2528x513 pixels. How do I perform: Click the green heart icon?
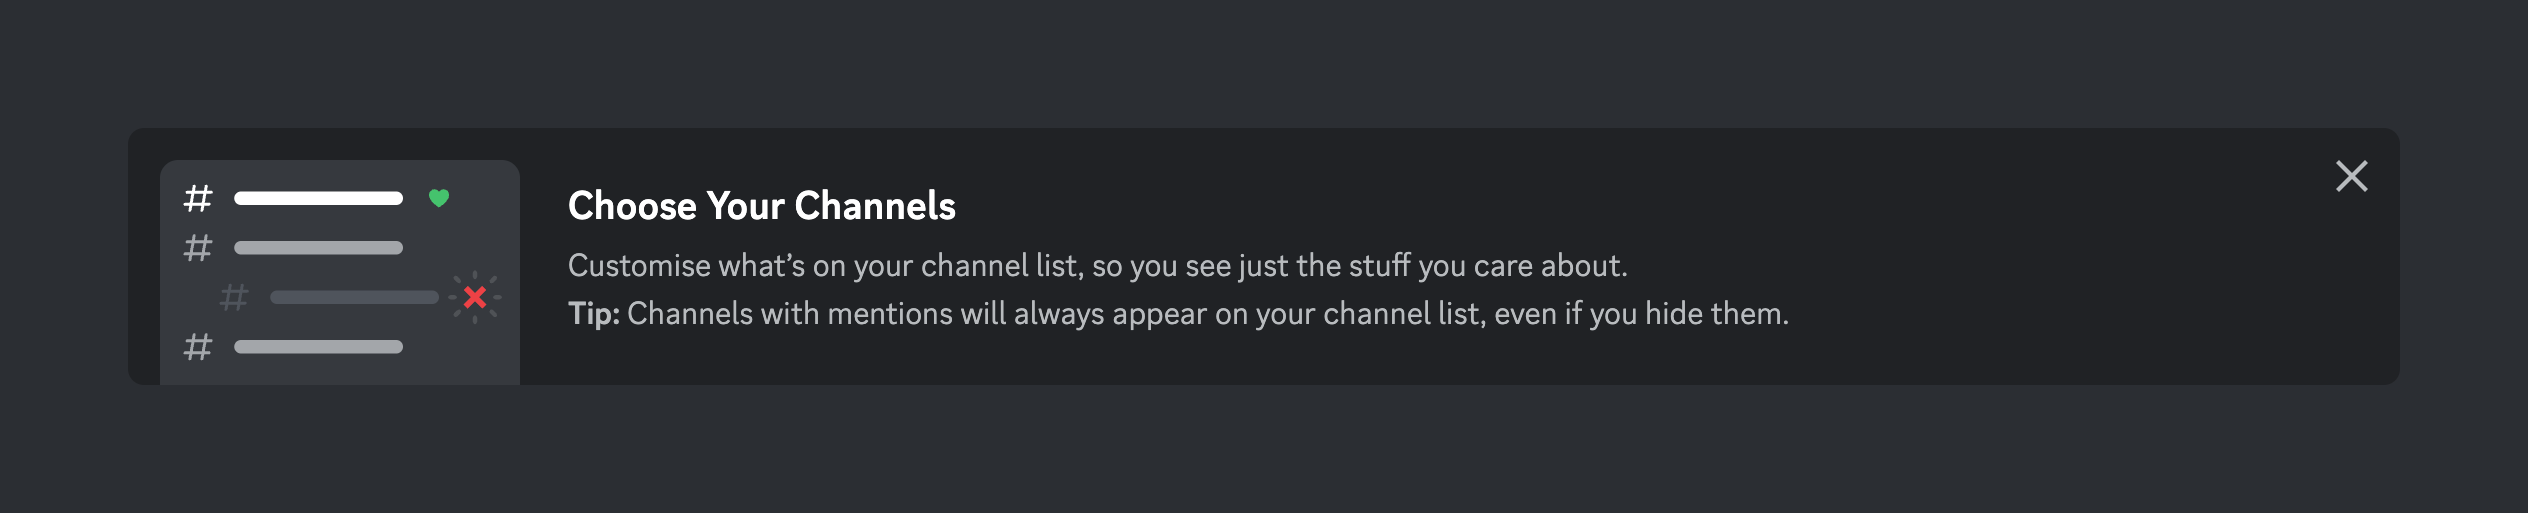(x=438, y=198)
